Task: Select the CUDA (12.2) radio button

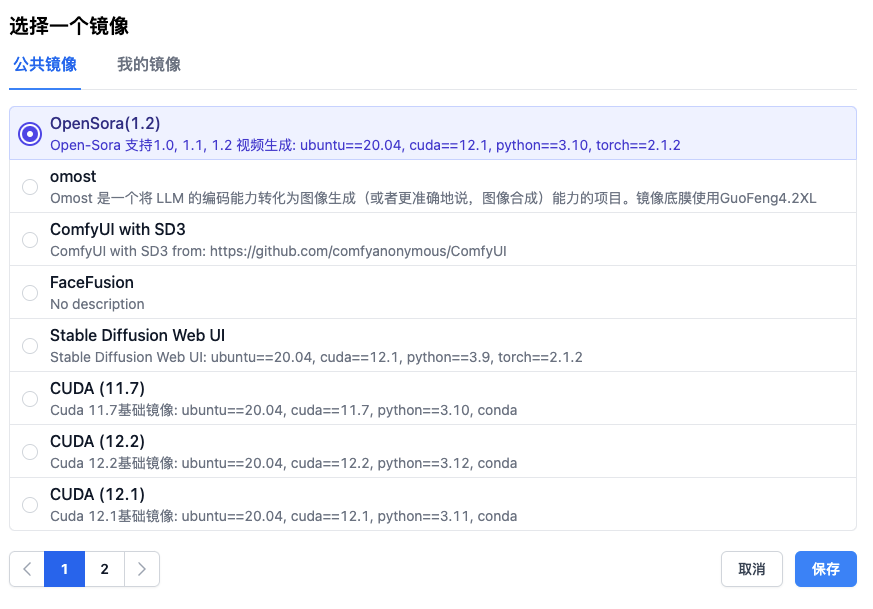Action: (x=29, y=451)
